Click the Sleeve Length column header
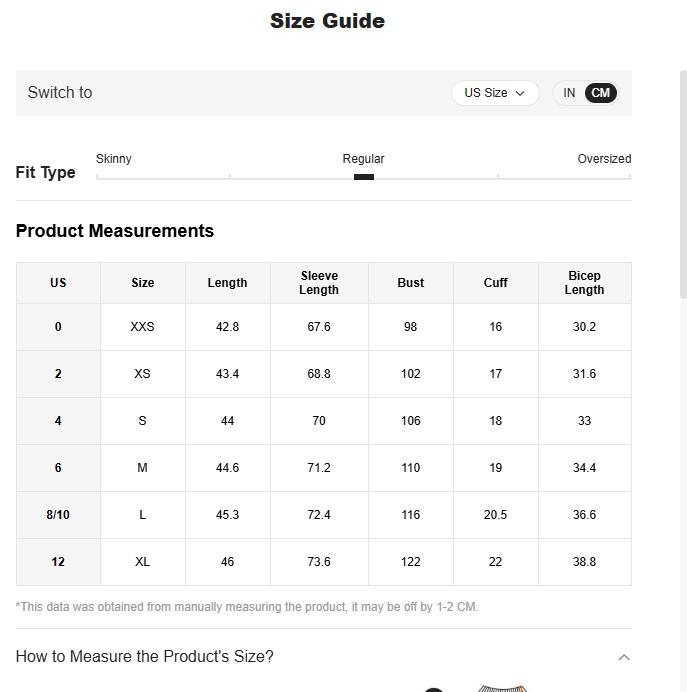 319,283
